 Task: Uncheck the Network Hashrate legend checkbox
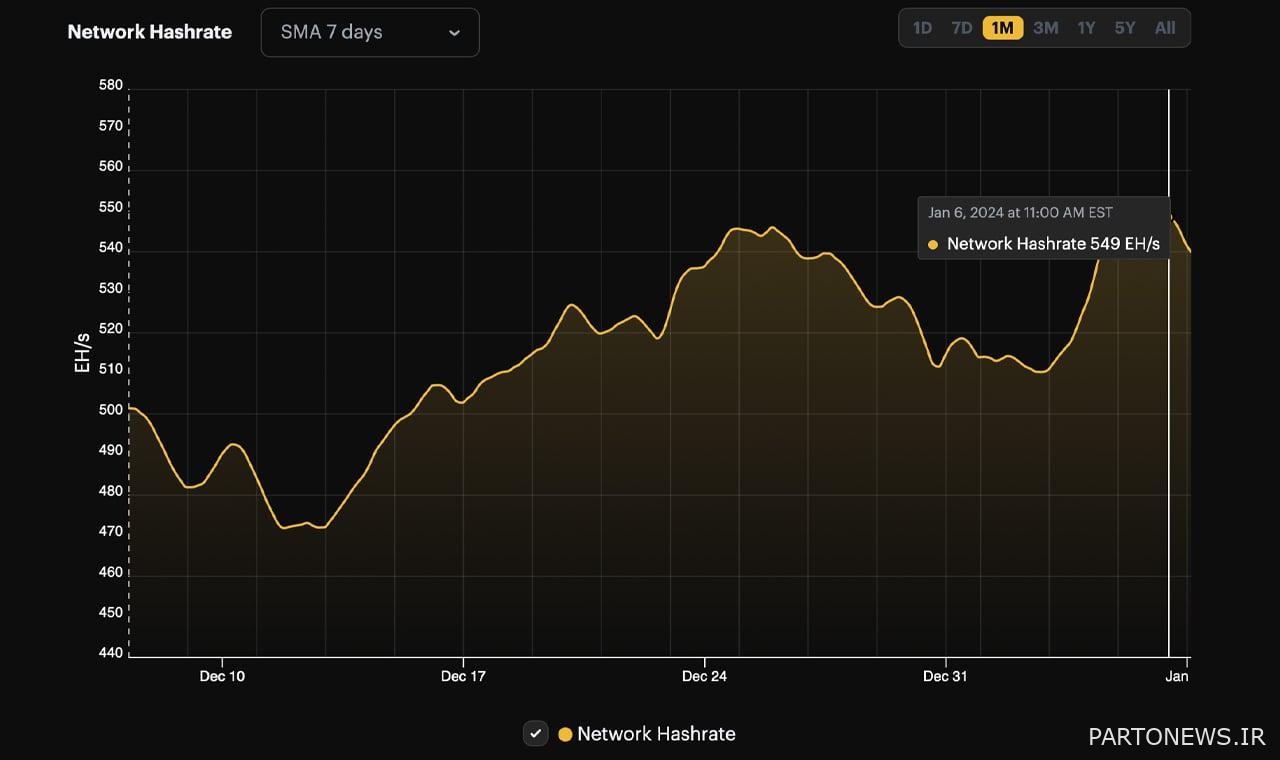tap(536, 733)
